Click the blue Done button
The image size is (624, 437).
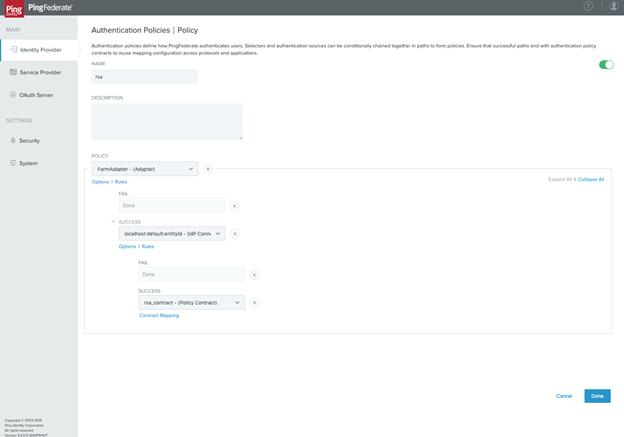[597, 396]
